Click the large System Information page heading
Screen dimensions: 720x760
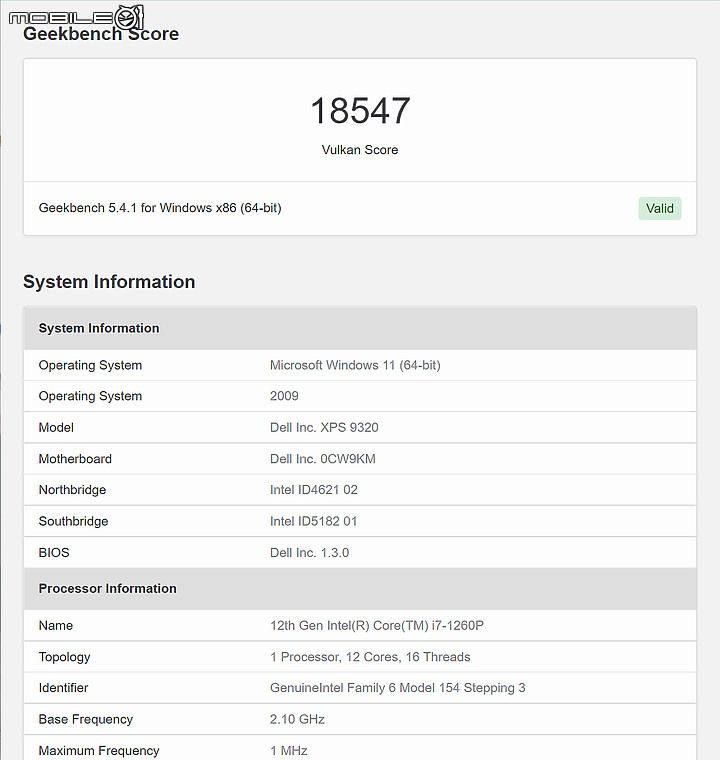pyautogui.click(x=109, y=282)
